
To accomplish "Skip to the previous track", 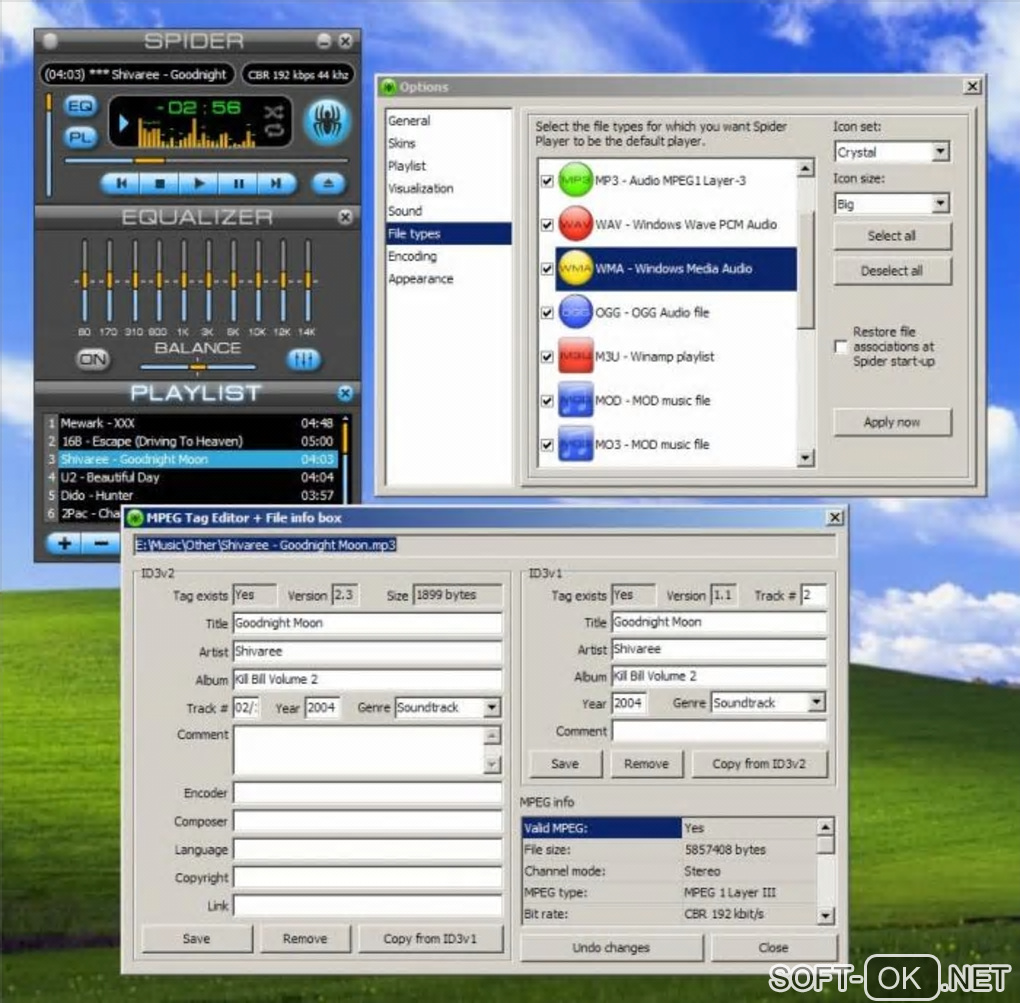I will coord(121,184).
